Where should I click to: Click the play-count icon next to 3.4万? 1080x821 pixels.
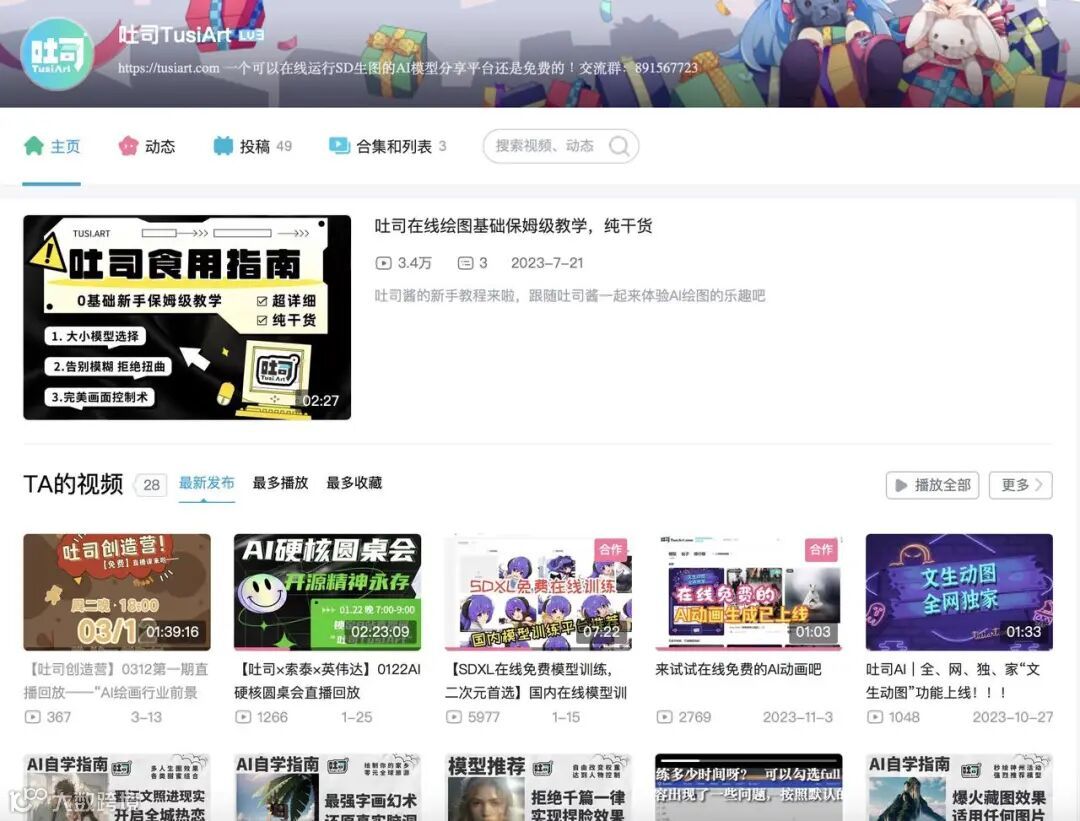click(x=383, y=263)
